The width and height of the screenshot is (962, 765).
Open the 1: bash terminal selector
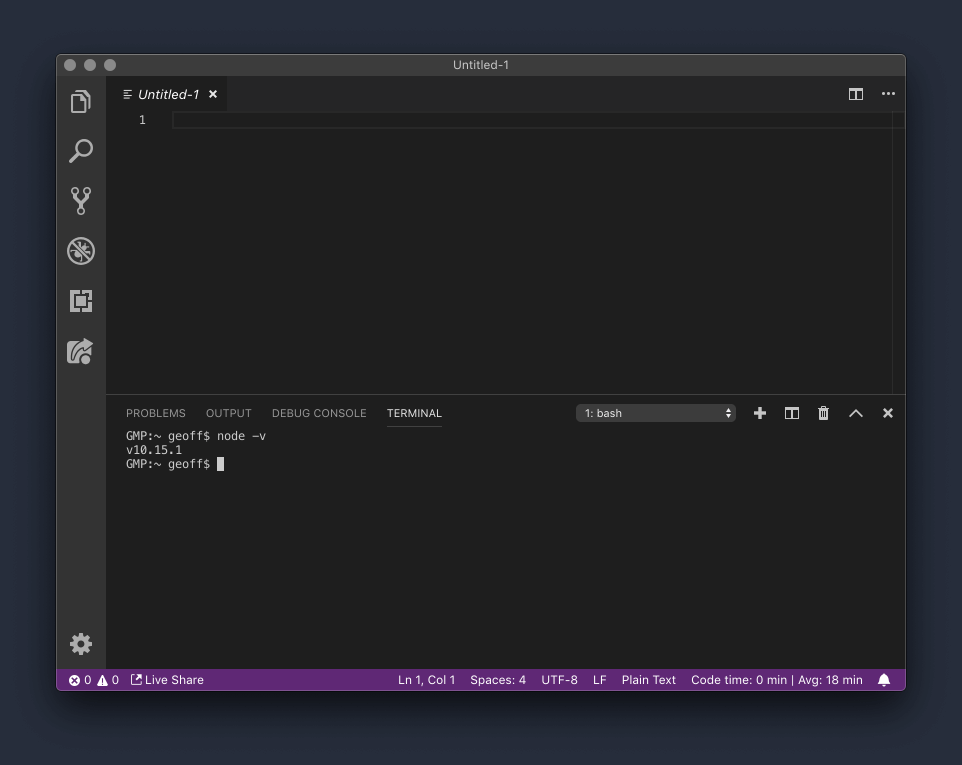(x=655, y=413)
